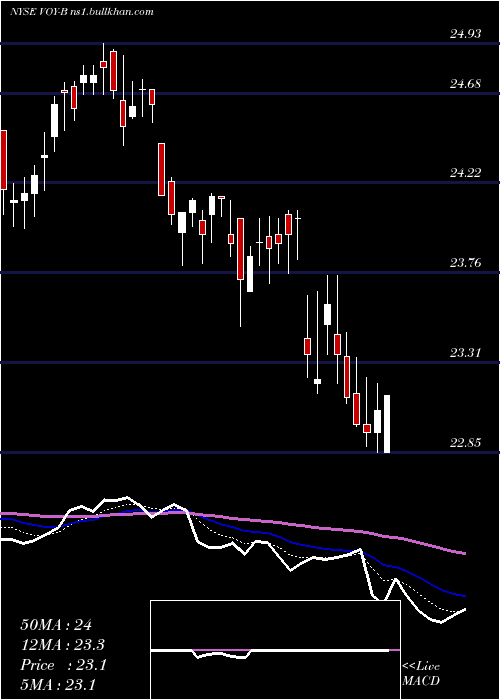Click the Price : 23.1 reading
The width and height of the screenshot is (500, 700).
point(63,665)
